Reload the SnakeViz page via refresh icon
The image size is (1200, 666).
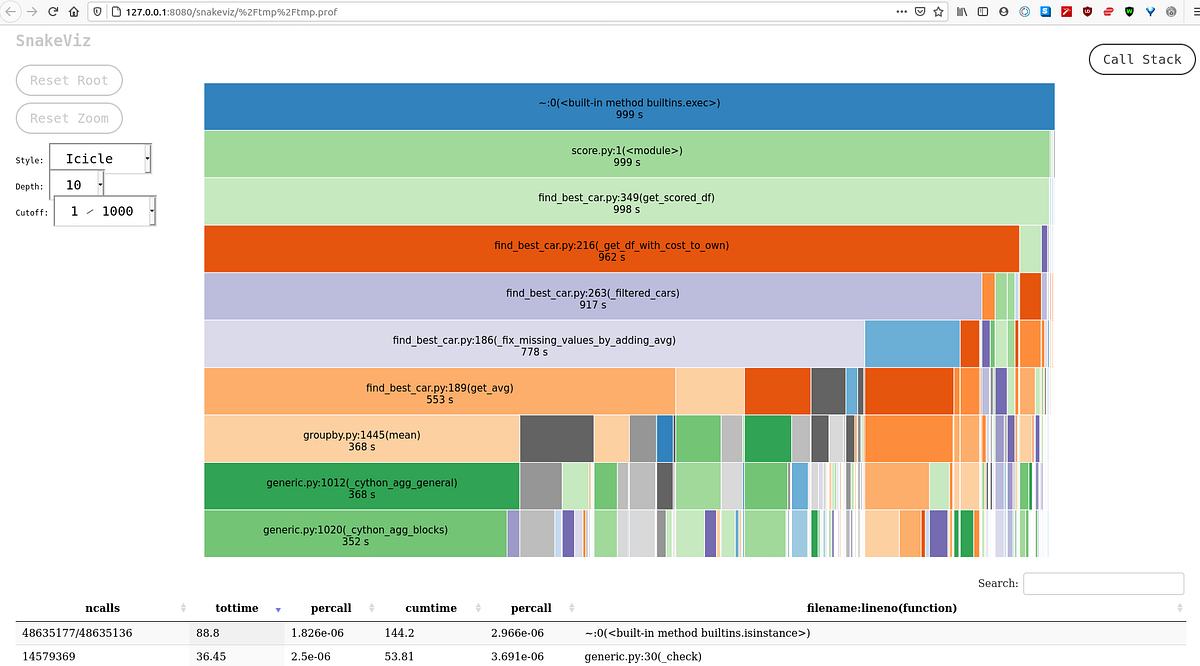coord(50,12)
